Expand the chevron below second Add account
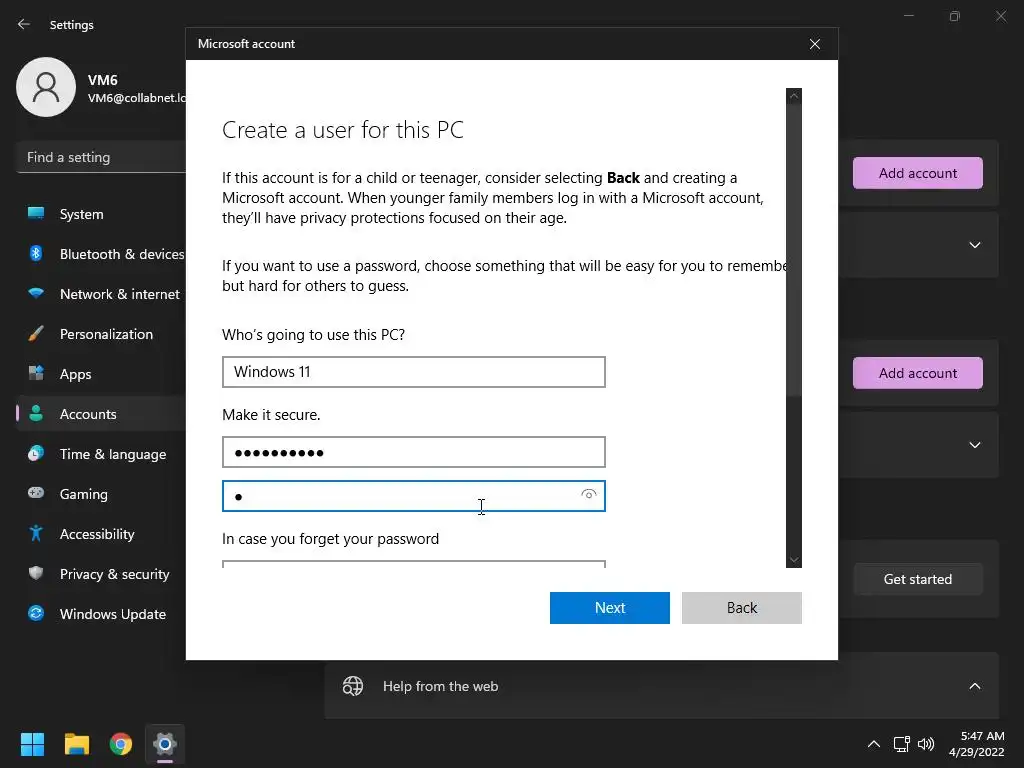The width and height of the screenshot is (1024, 768). (974, 445)
